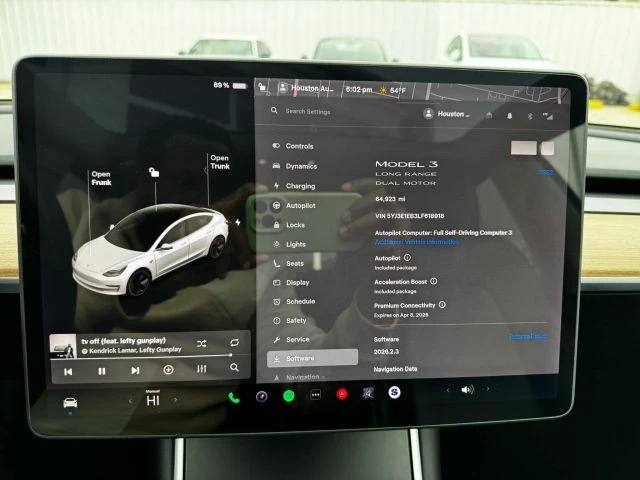Screen dimensions: 640x480
Task: Skip to previous track
Action: (68, 371)
